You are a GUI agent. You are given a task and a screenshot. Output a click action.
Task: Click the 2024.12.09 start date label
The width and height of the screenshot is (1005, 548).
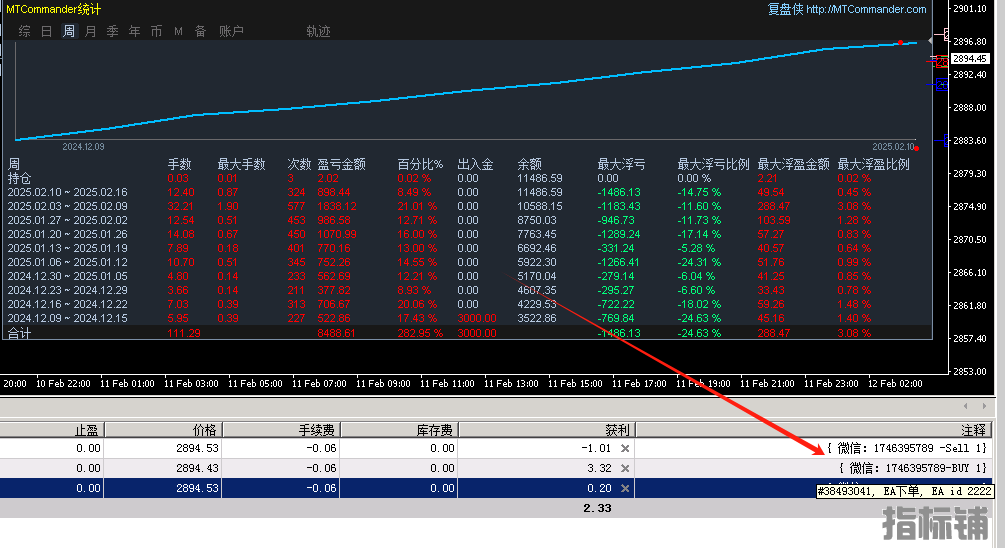point(83,147)
